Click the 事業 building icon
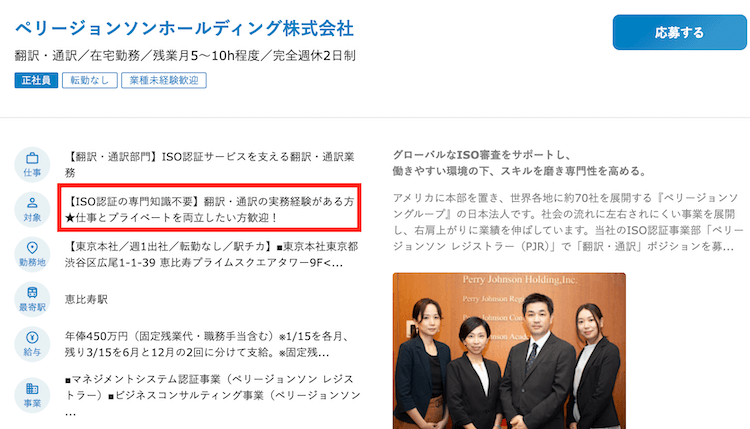Viewport: 750px width, 429px height. click(x=32, y=396)
